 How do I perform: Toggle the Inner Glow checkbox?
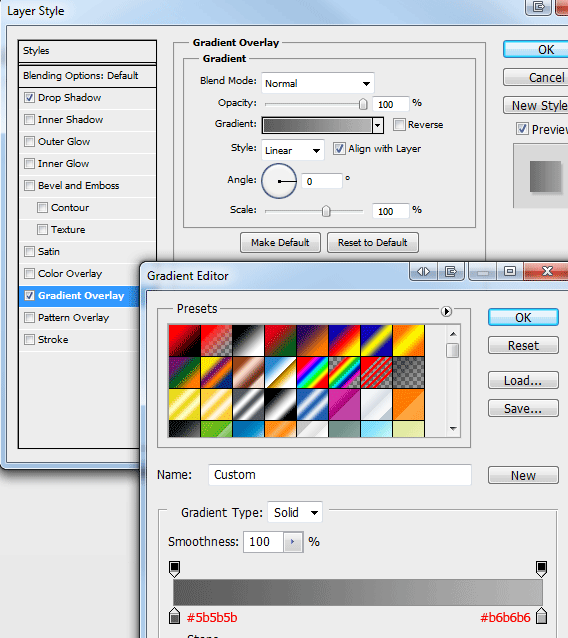click(x=29, y=164)
